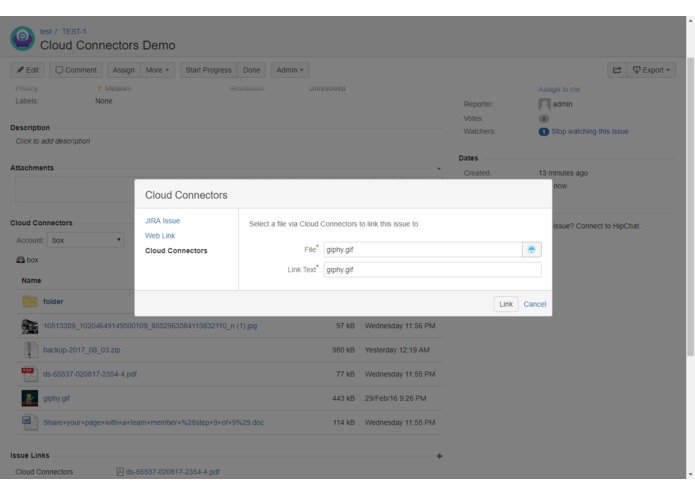Viewport: 695px width, 494px height.
Task: Click the giphy.gif thumbnail
Action: pos(30,398)
